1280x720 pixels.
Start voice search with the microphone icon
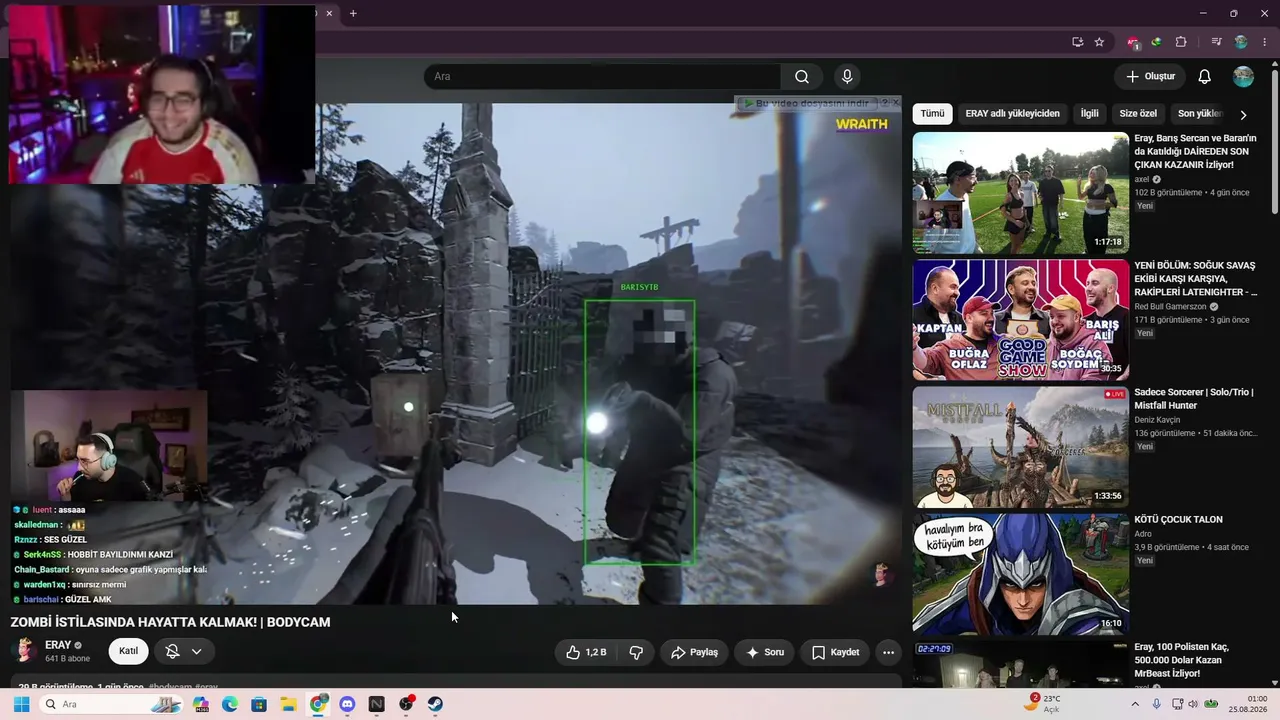(847, 77)
